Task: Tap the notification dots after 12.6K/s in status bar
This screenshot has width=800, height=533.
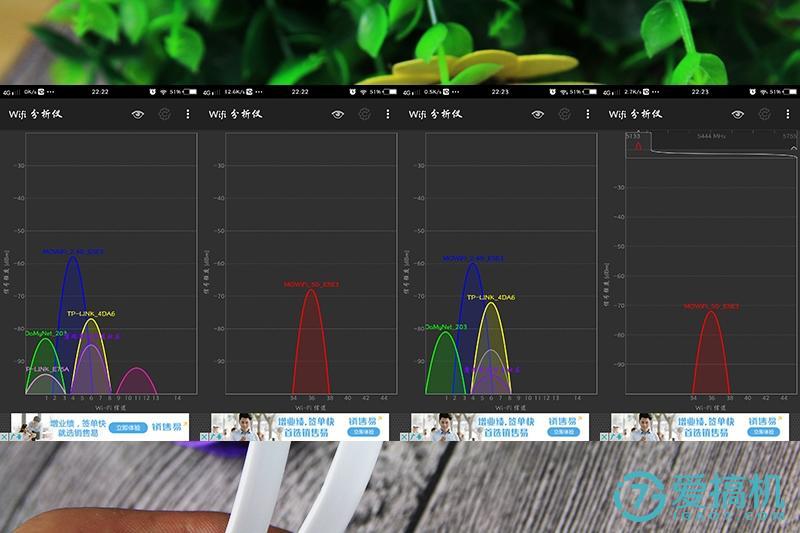Action: click(x=259, y=92)
